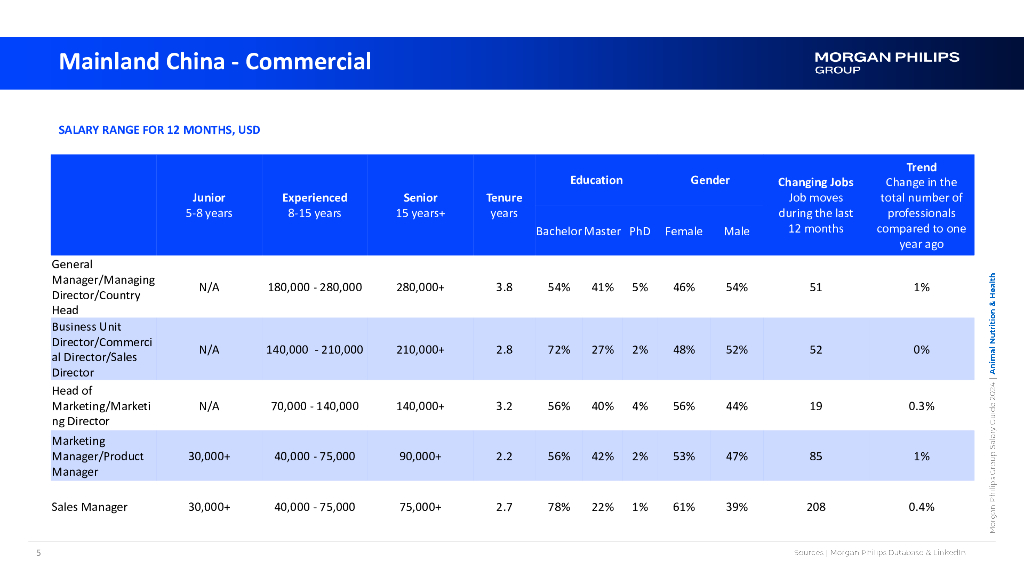Viewport: 1024px width, 576px height.
Task: Select the Senior 15 years+ column header
Action: (x=420, y=205)
